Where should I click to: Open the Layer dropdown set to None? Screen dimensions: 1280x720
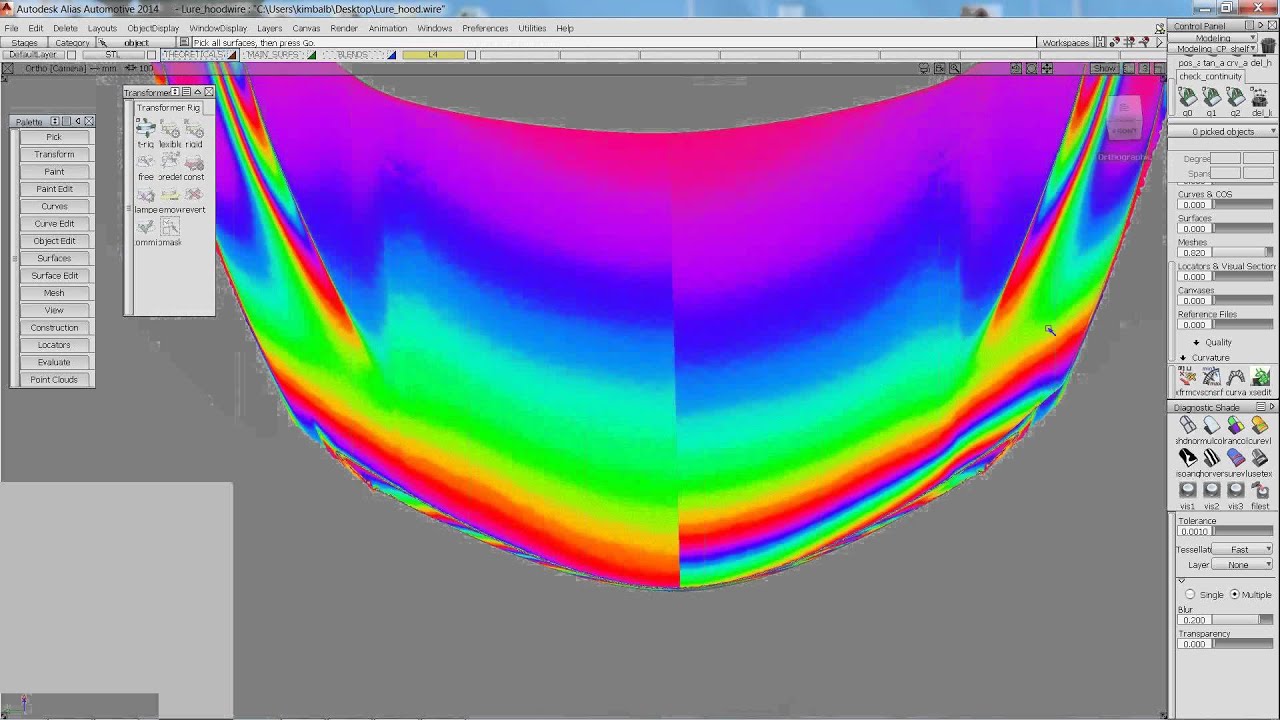point(1242,565)
